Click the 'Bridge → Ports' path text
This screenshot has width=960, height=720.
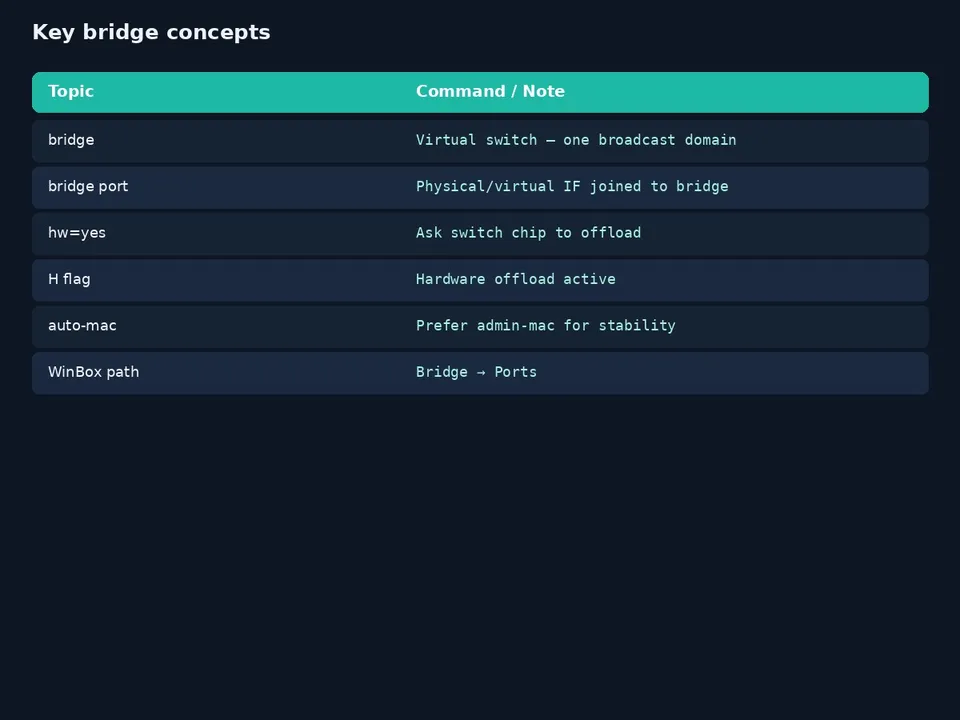(476, 372)
